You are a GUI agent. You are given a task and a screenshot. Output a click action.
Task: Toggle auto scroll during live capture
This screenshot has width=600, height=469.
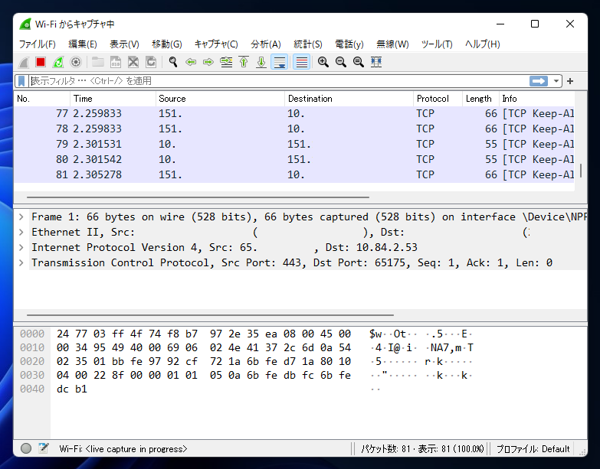click(x=279, y=62)
